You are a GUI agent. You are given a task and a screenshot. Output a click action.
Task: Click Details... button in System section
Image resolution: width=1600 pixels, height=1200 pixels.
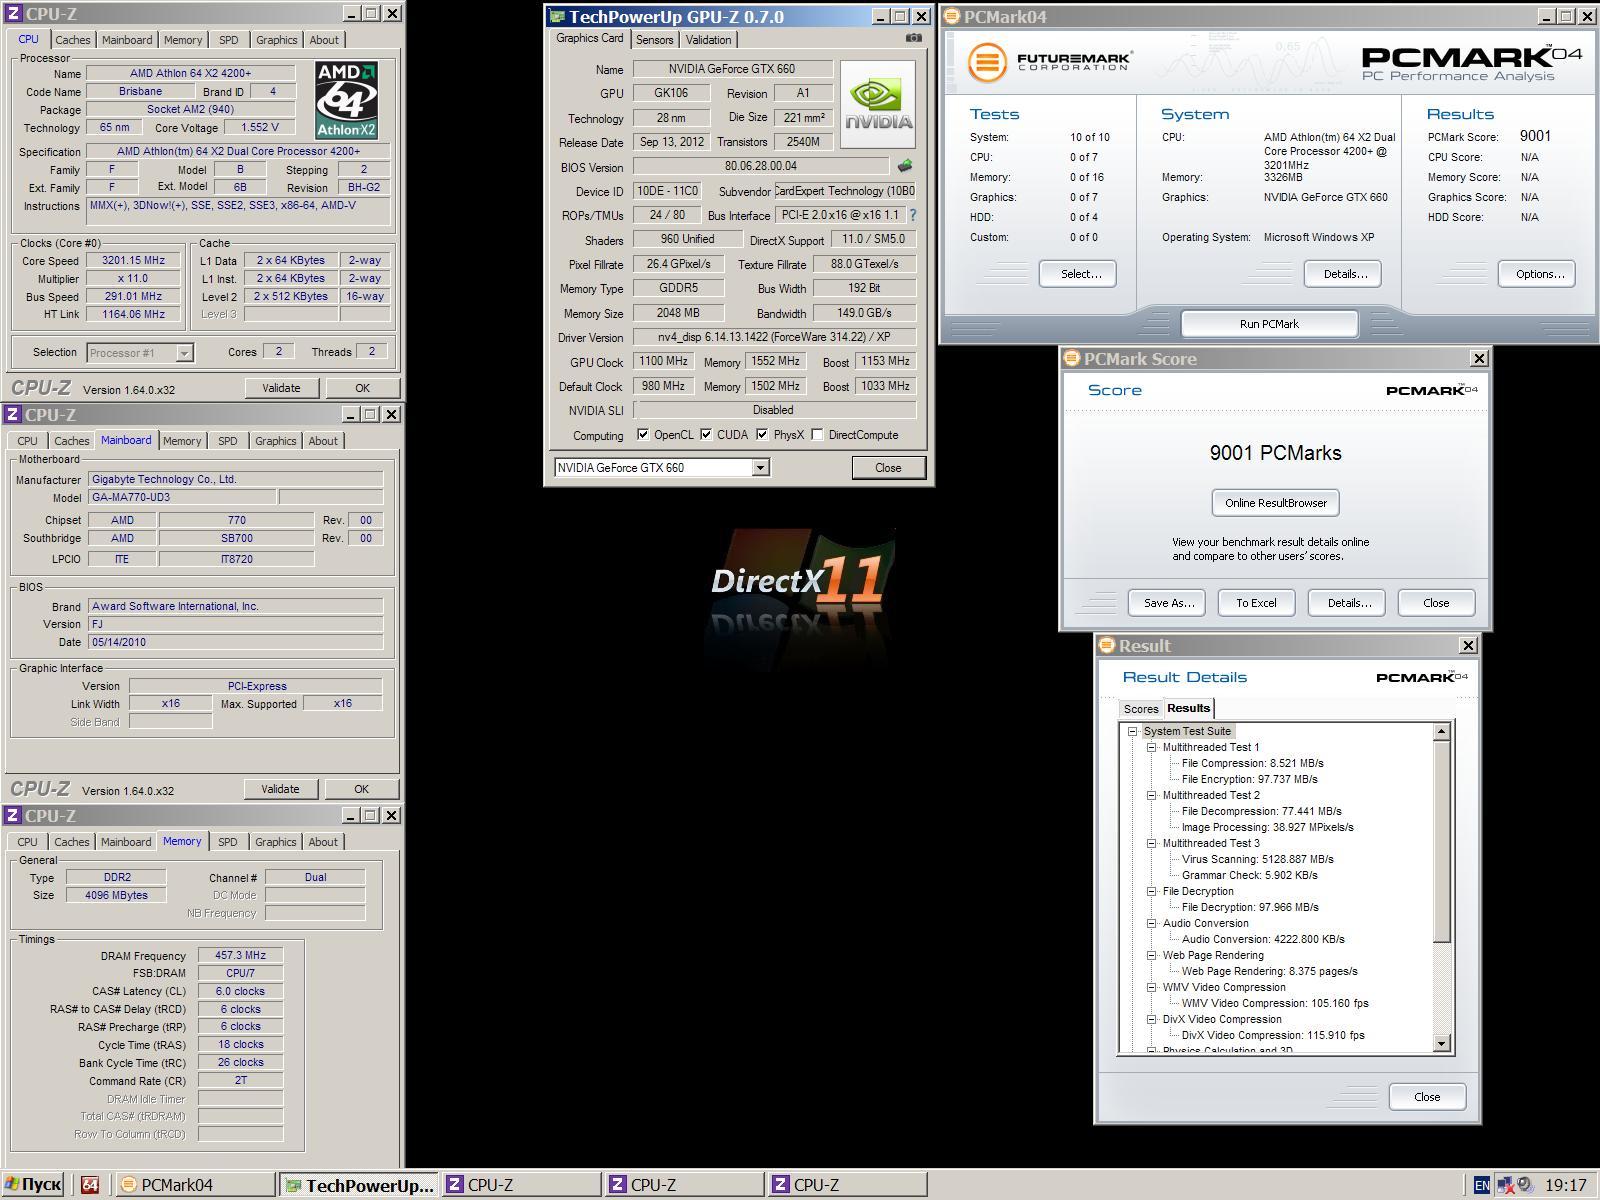[1344, 274]
